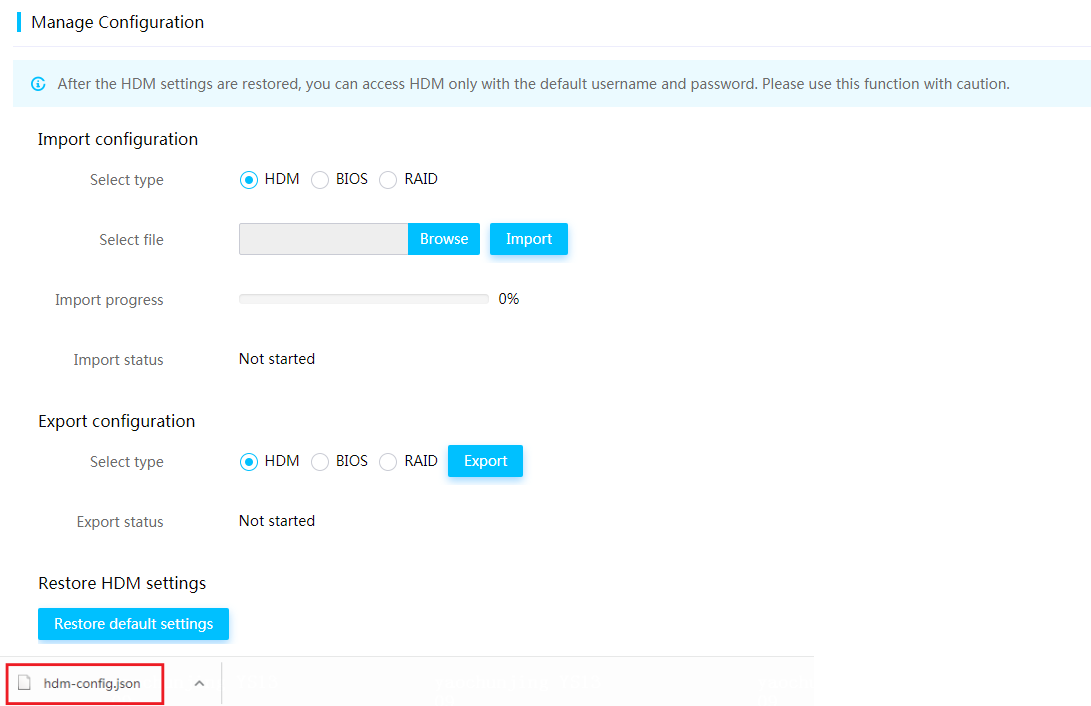Click the Import button

pos(529,239)
